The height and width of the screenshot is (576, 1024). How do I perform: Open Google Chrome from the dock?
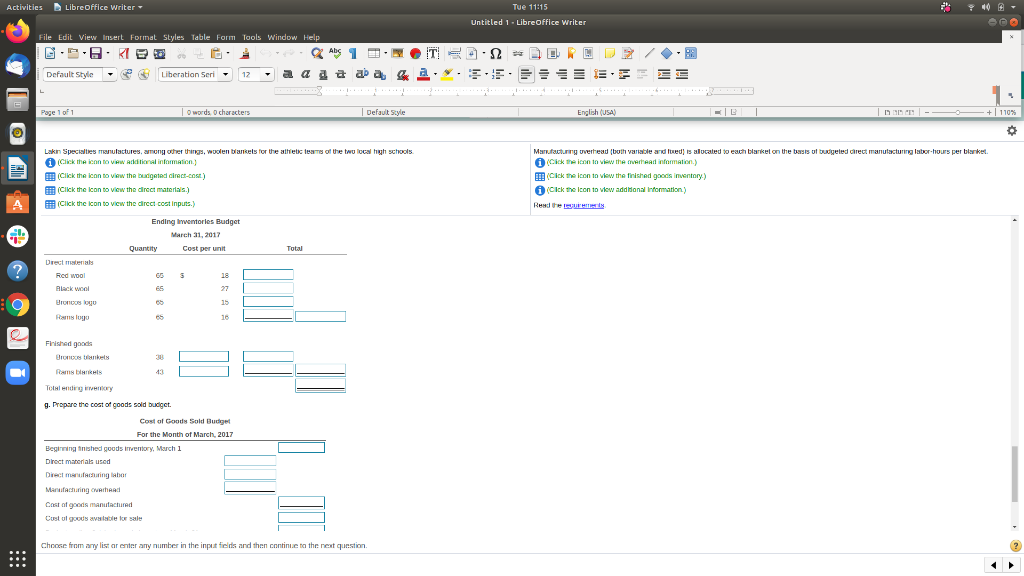[18, 305]
